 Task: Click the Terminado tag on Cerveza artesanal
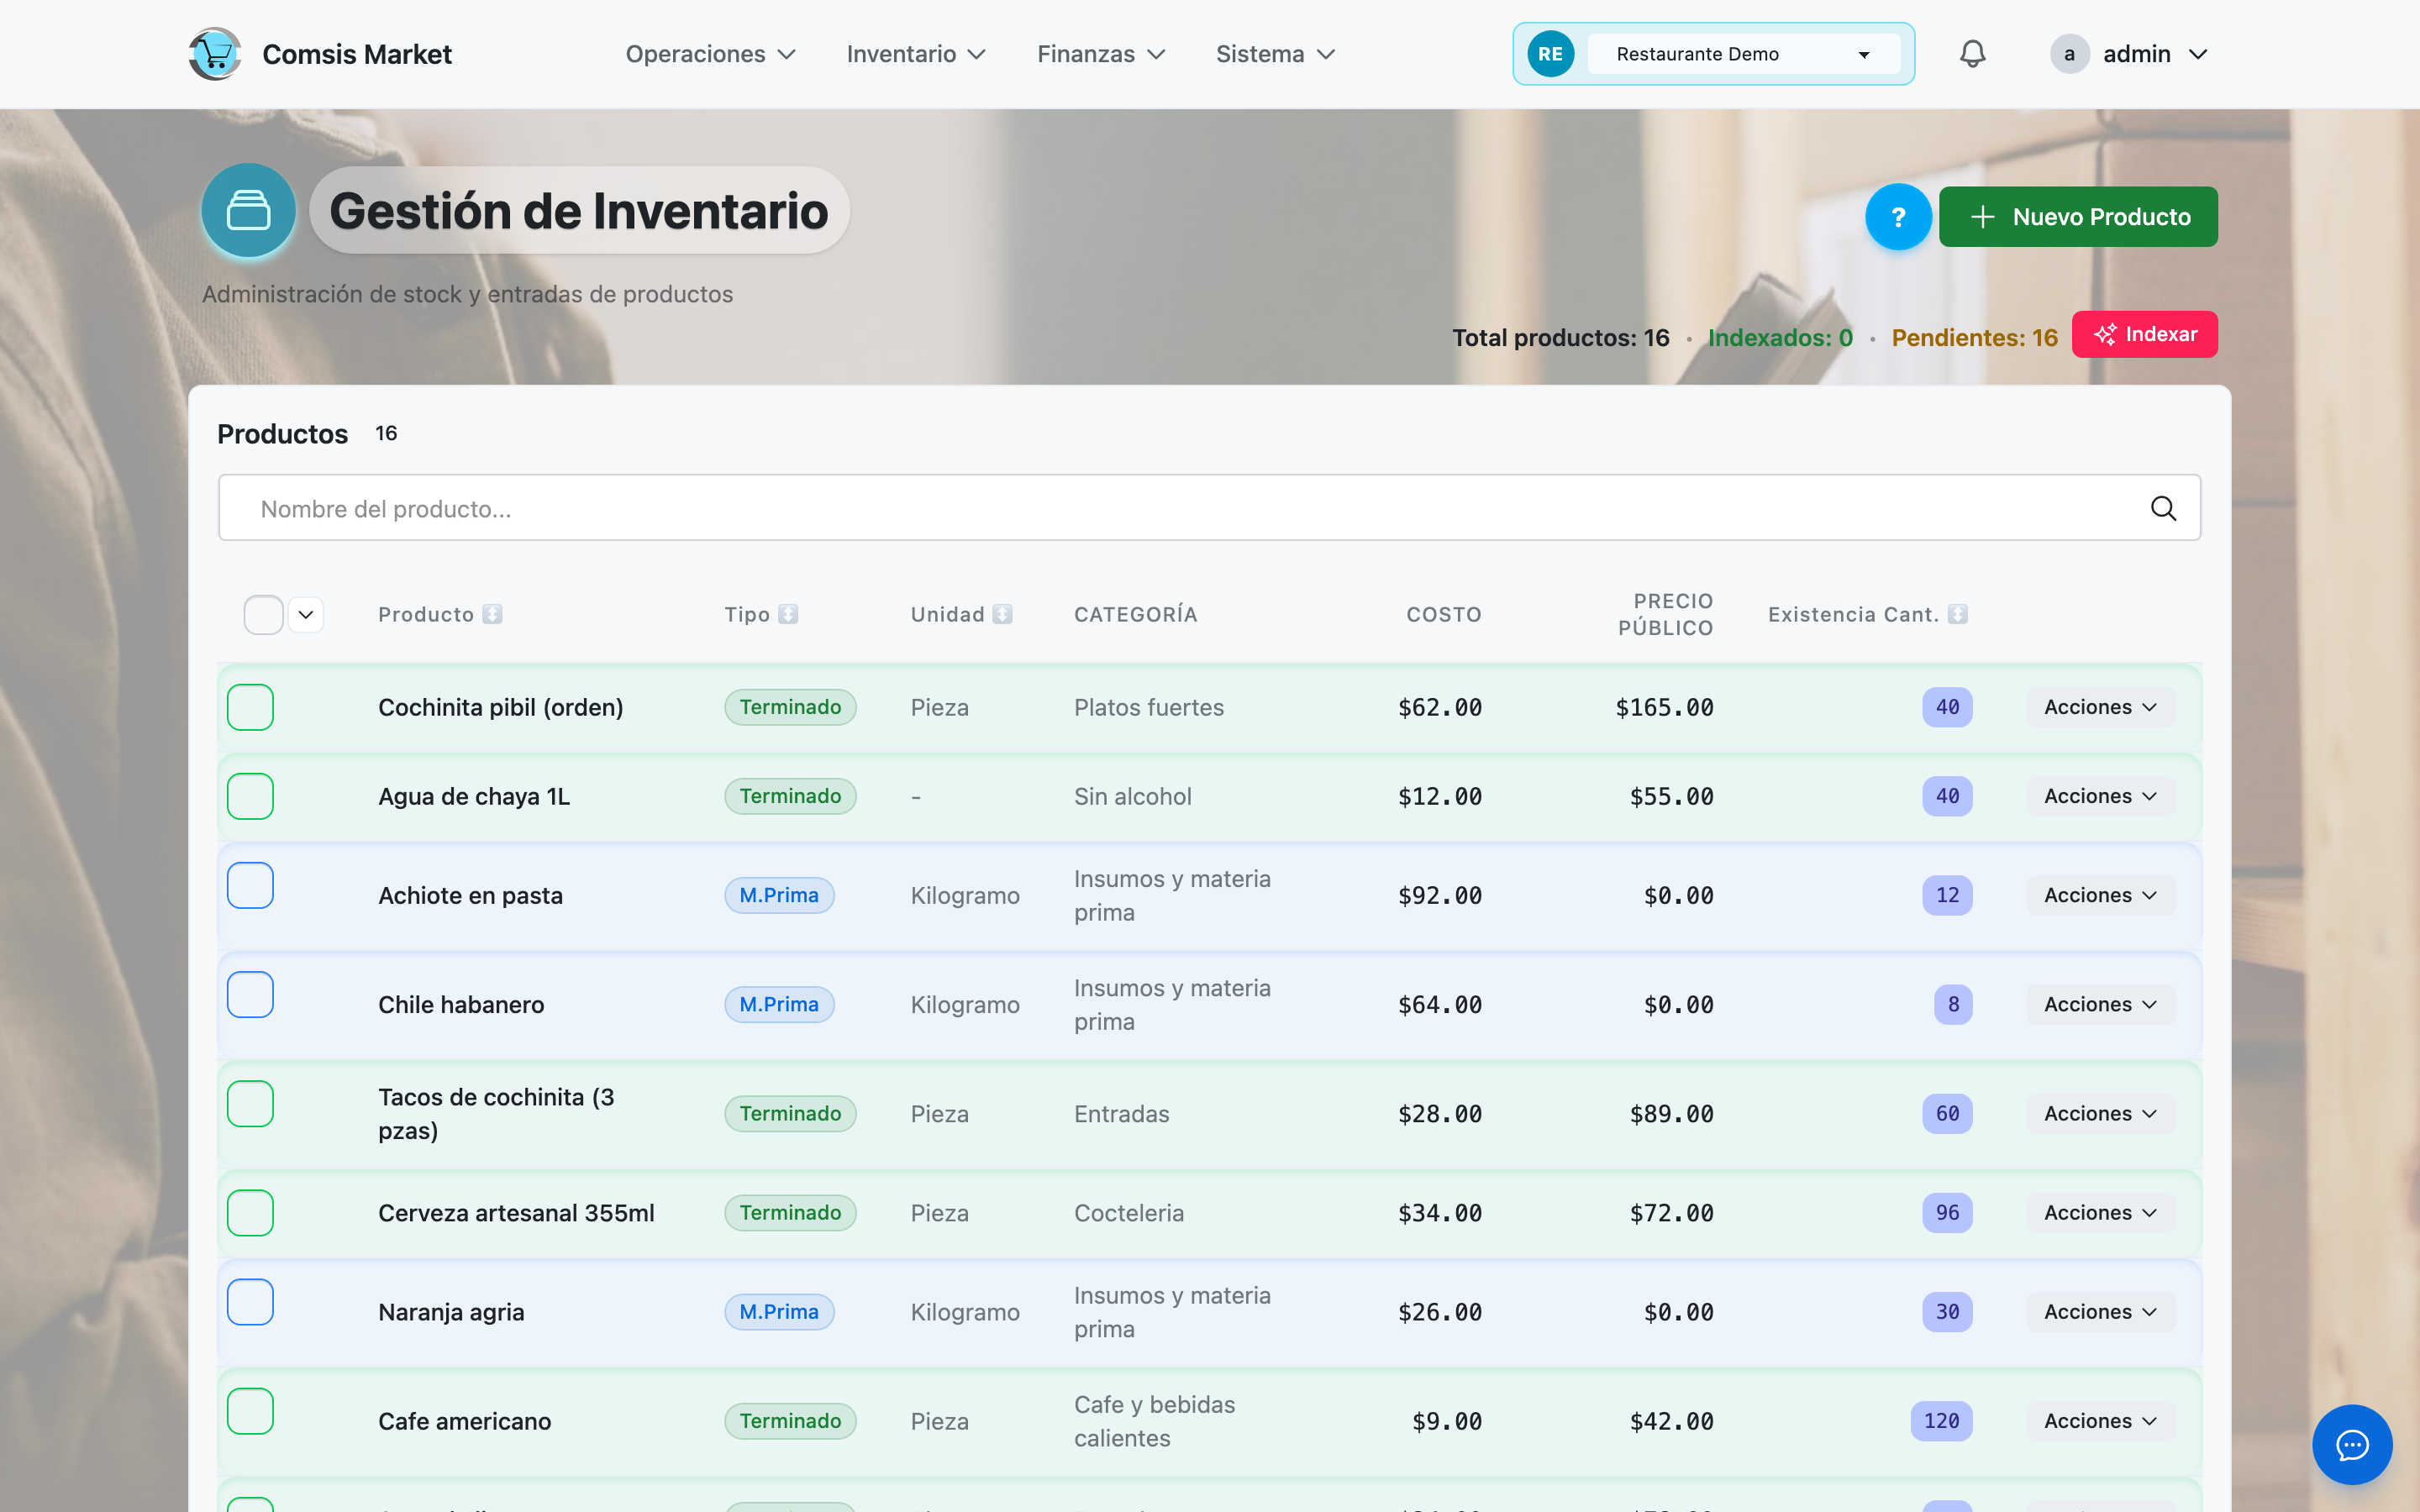790,1212
